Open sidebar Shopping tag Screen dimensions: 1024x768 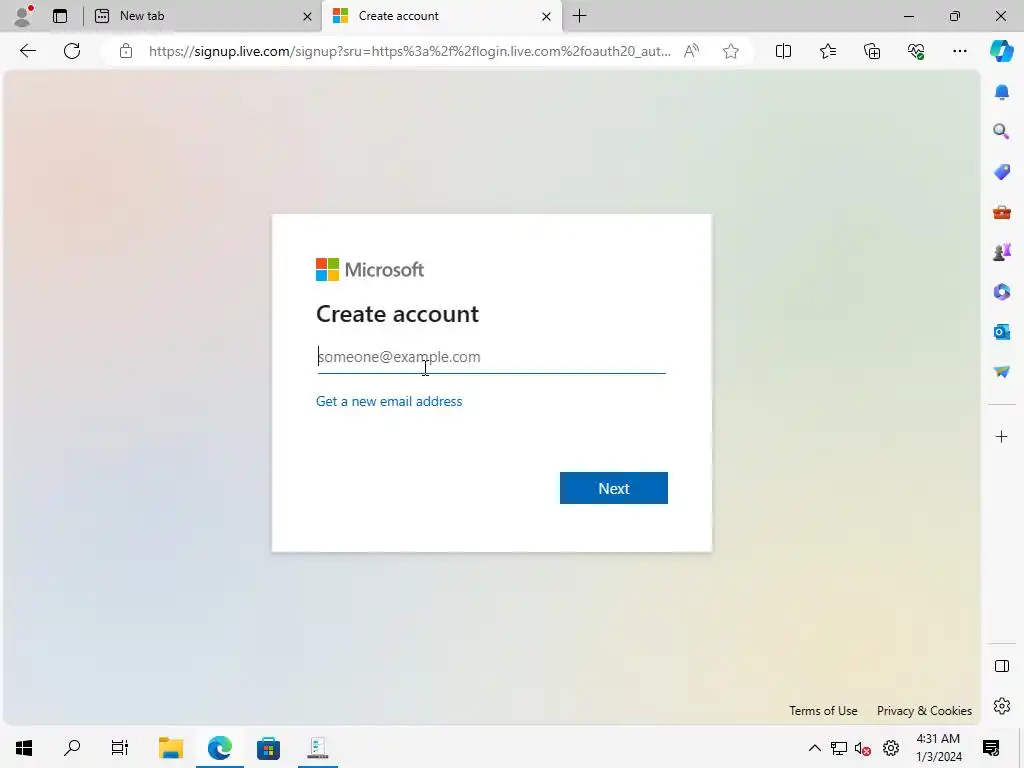[1002, 172]
